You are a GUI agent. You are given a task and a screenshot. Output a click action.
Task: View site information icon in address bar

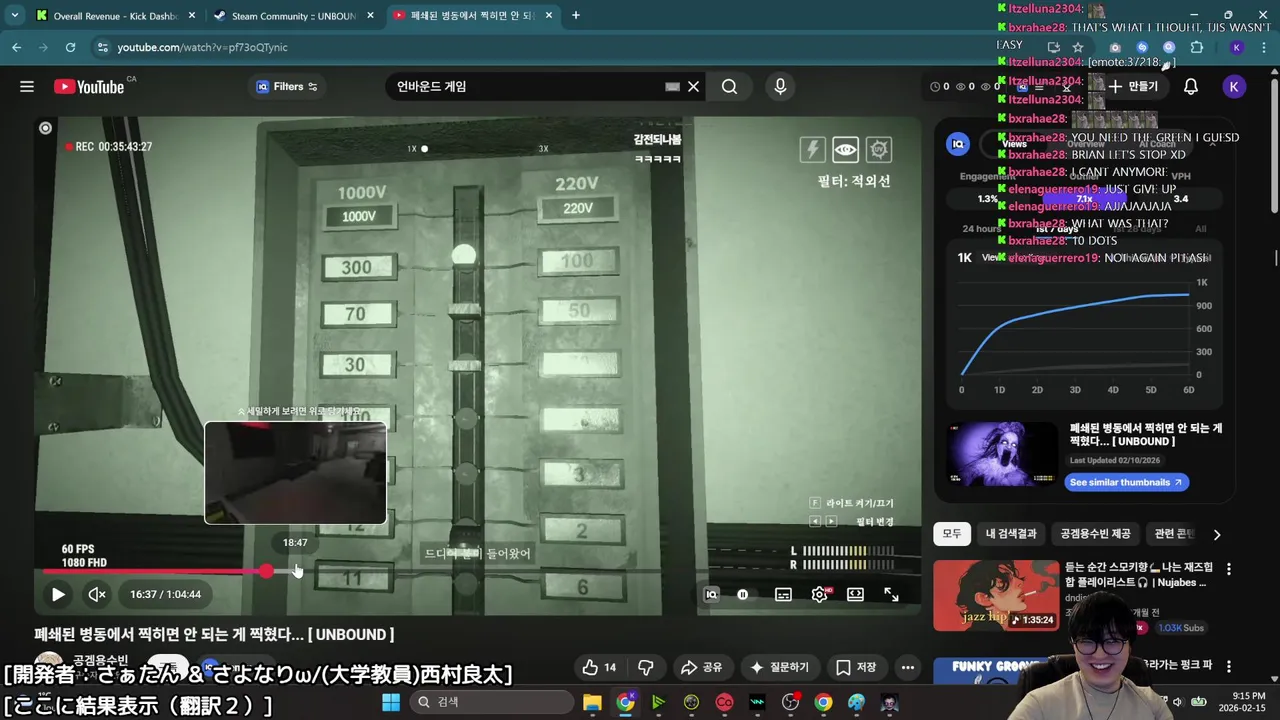coord(102,47)
